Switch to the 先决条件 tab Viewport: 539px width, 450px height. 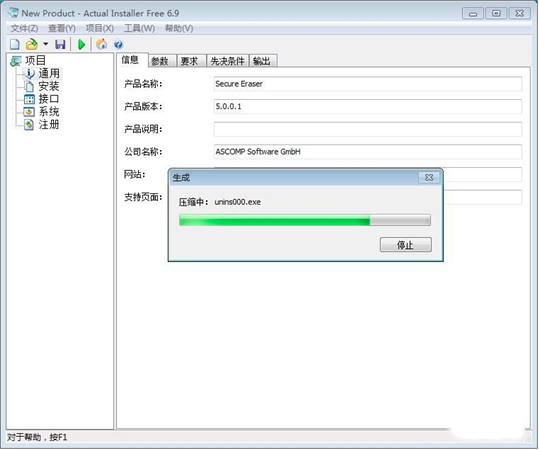click(x=228, y=61)
